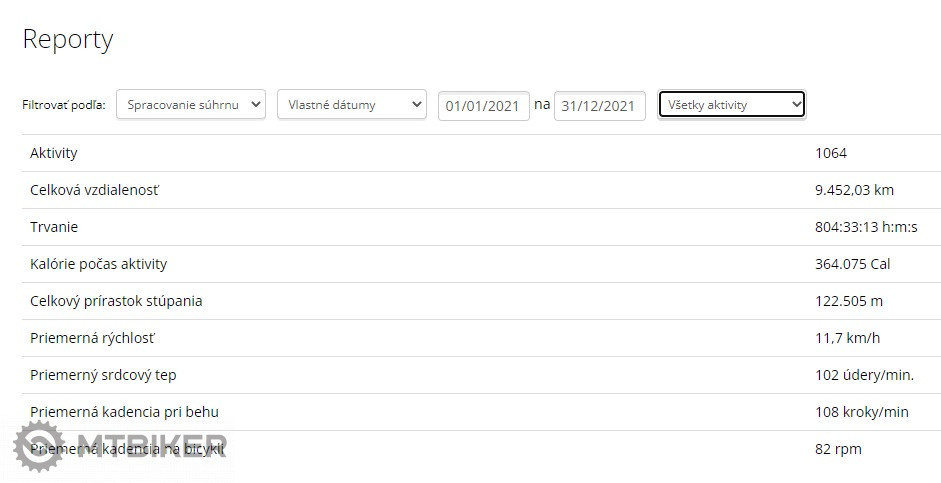Screen dimensions: 941x483
Task: Focus the end date field 31/12/2021
Action: coord(599,105)
